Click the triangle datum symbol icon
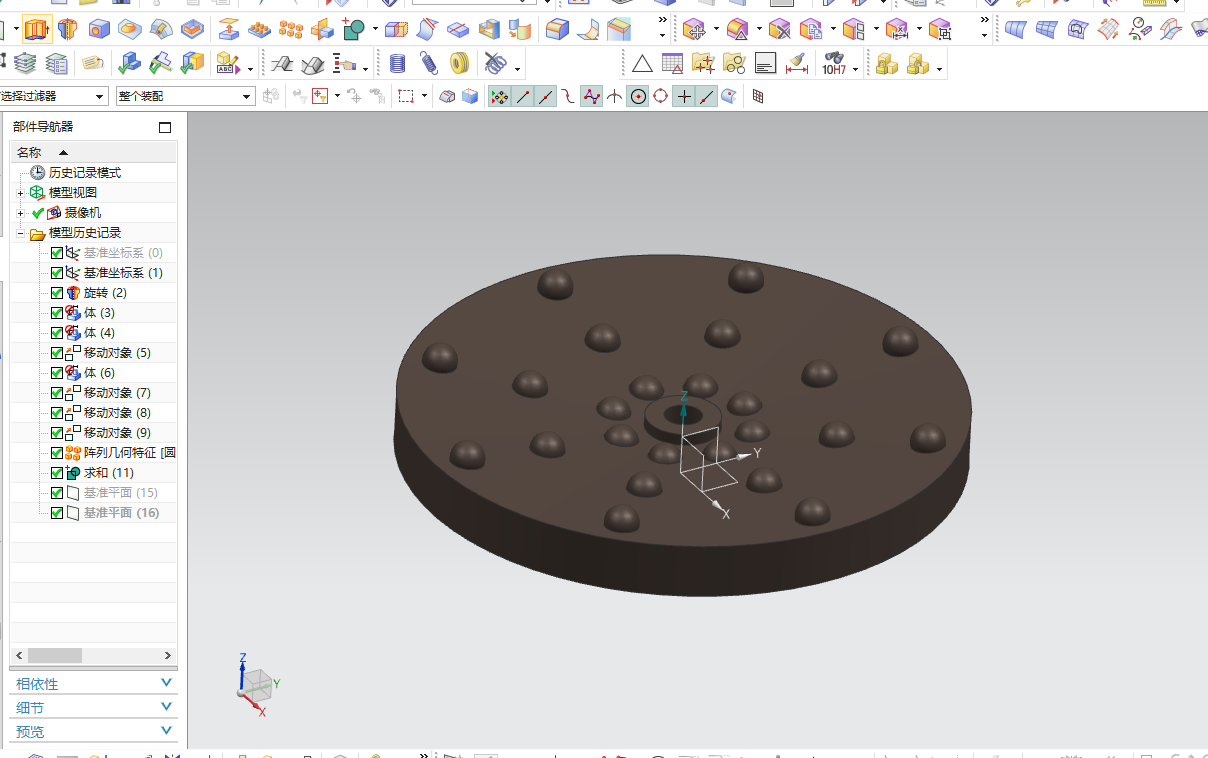The image size is (1208, 758). tap(642, 64)
